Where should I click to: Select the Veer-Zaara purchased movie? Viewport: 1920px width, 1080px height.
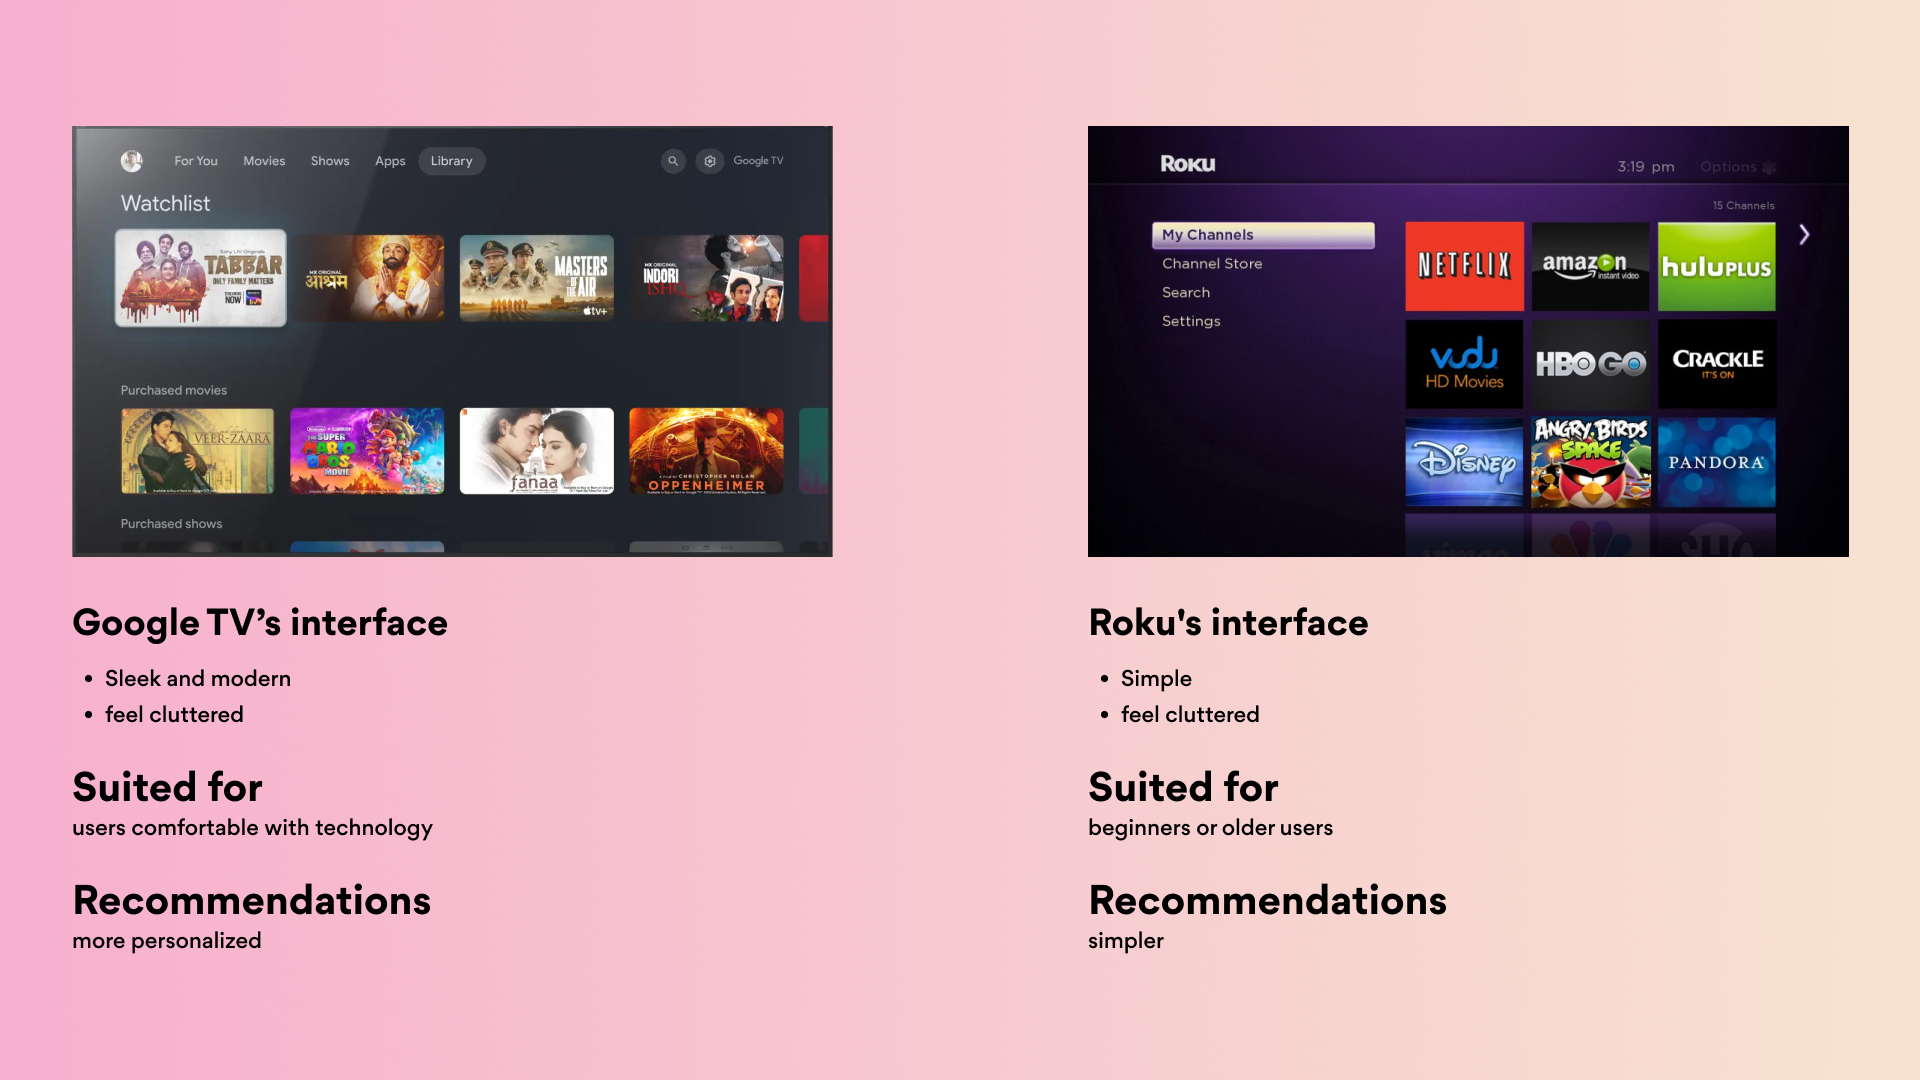coord(197,451)
